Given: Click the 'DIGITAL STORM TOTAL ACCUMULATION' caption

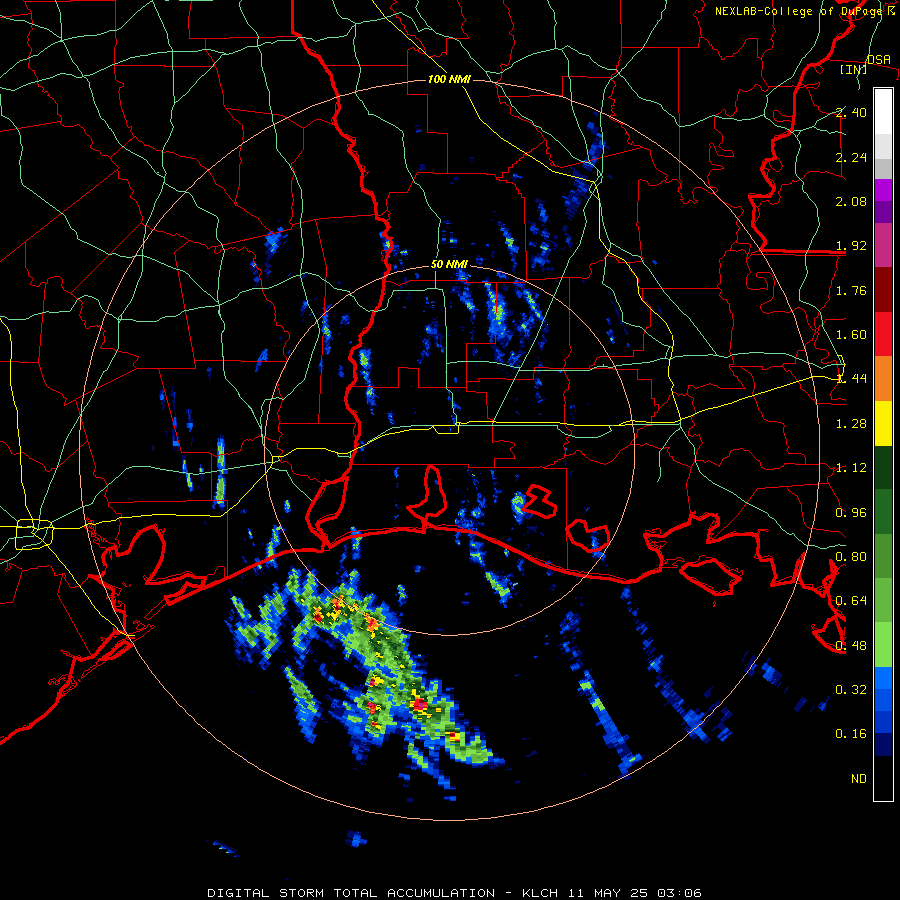Looking at the screenshot, I should pos(351,893).
